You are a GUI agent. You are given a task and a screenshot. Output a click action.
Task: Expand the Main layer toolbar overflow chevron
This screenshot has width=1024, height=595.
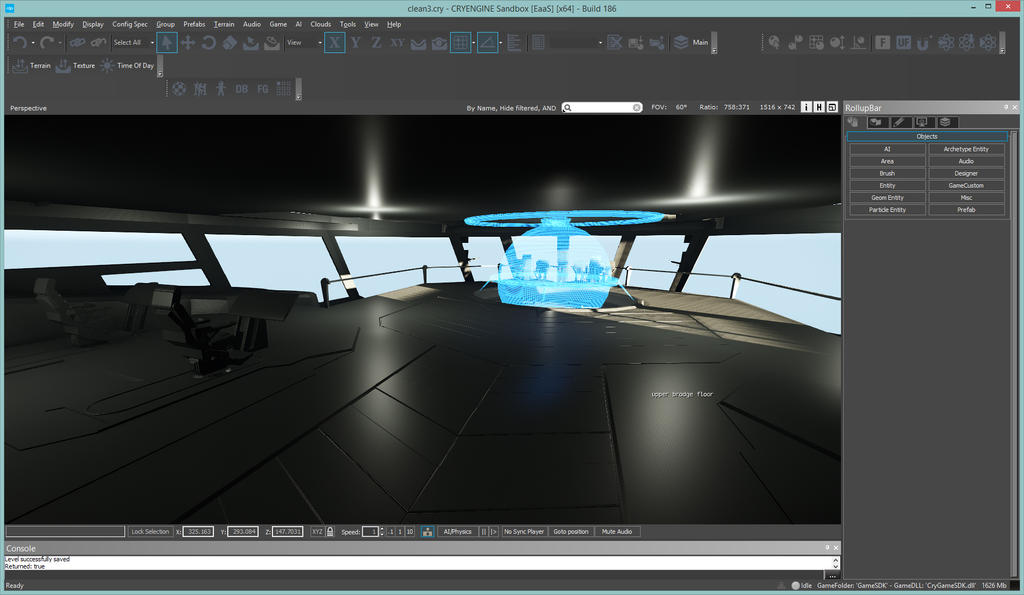(x=714, y=50)
